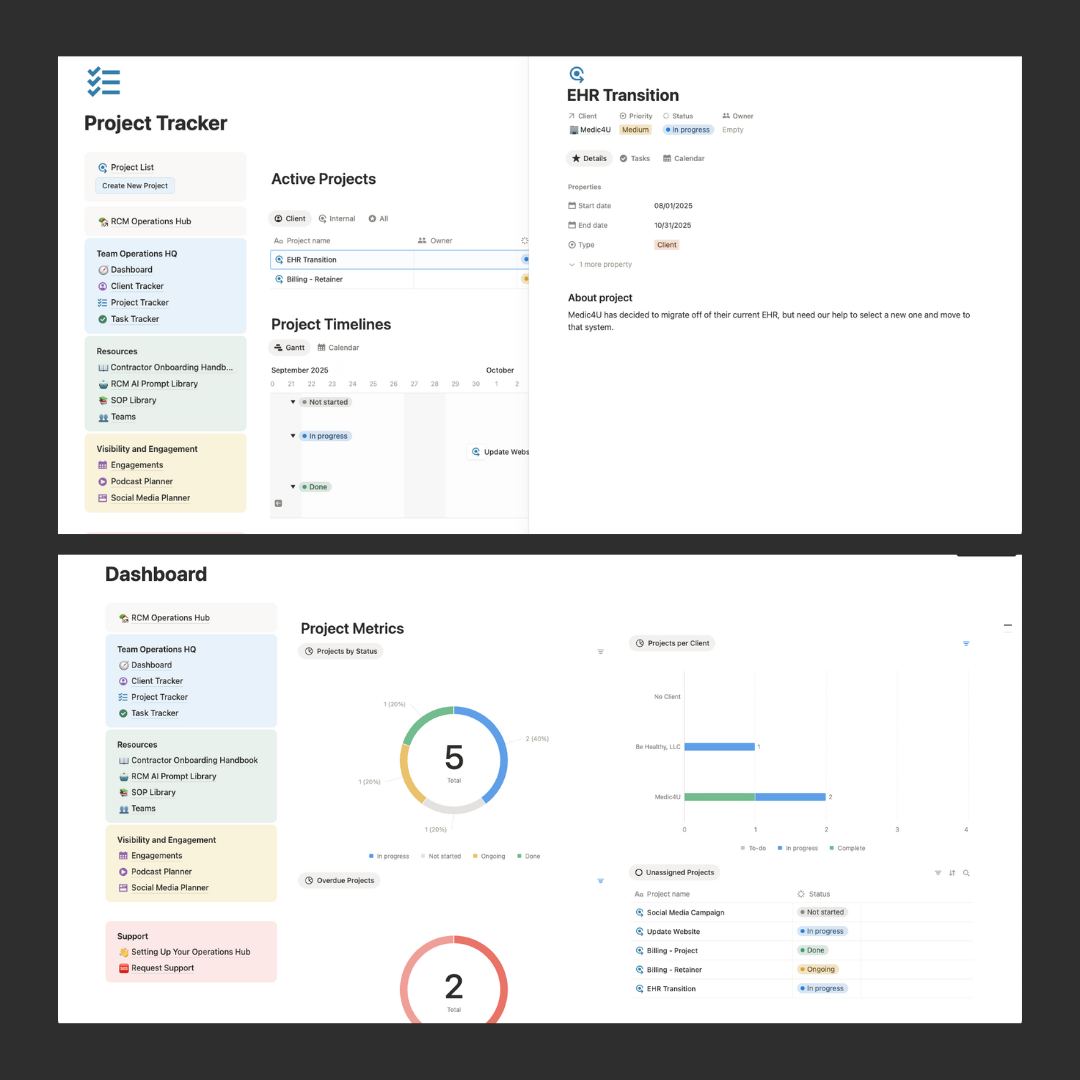Viewport: 1080px width, 1080px height.
Task: Select the Gantt tab under Project Timelines
Action: [289, 348]
